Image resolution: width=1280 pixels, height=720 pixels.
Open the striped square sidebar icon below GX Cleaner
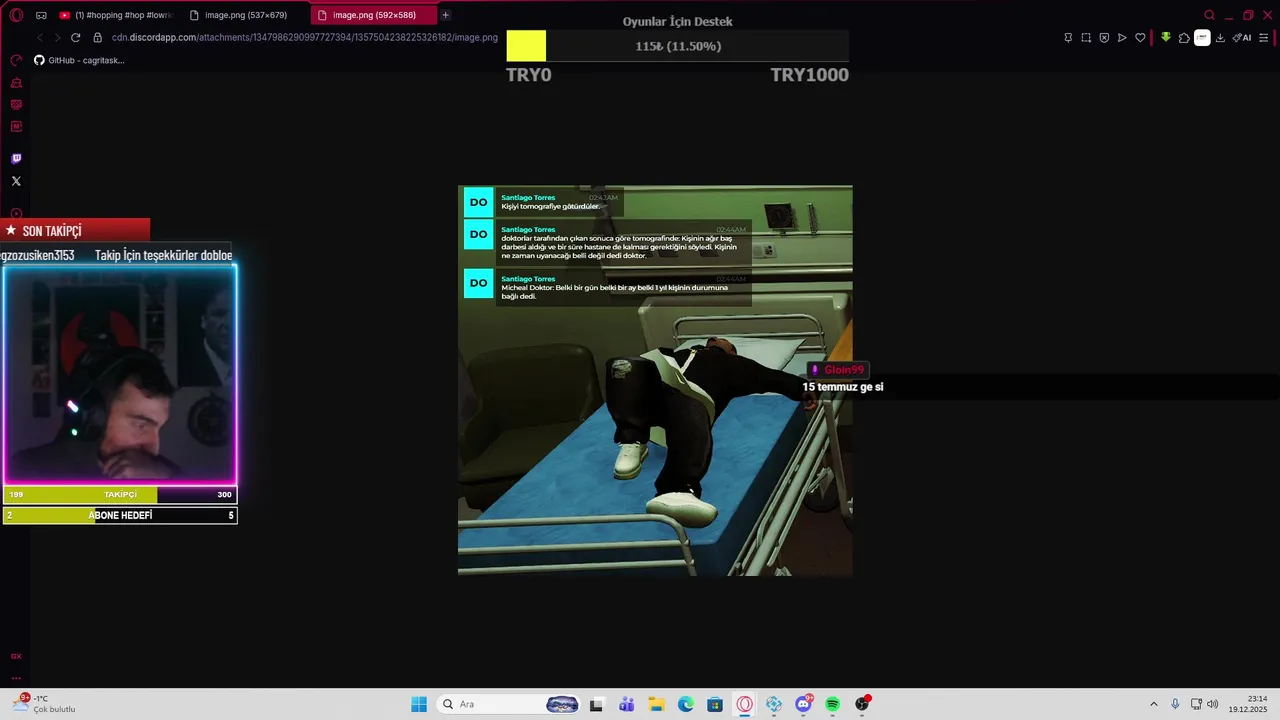pos(16,105)
